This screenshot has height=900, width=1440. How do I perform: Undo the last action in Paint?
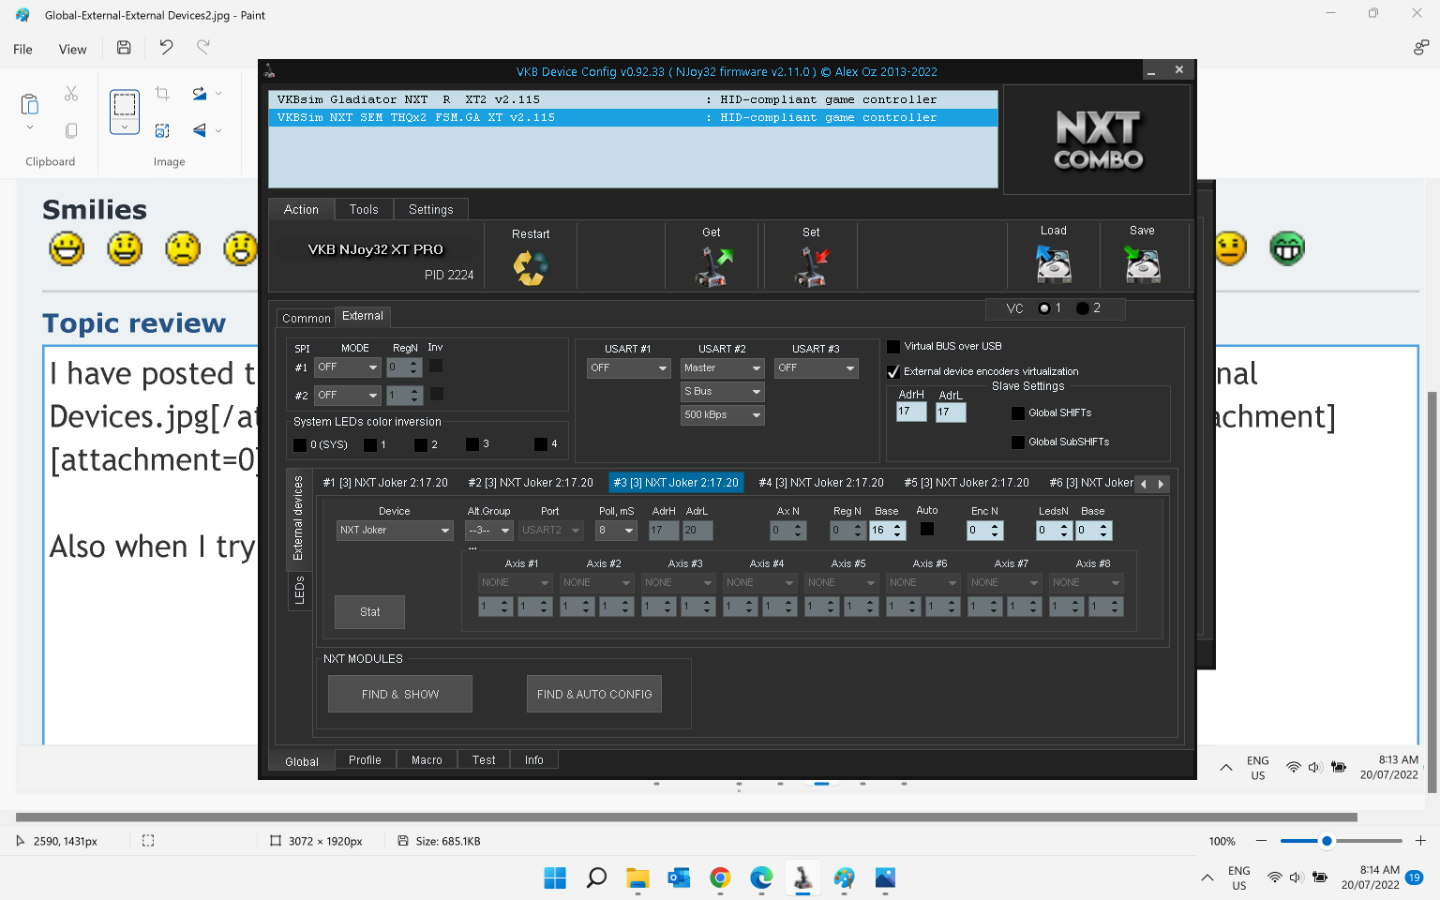pos(166,47)
